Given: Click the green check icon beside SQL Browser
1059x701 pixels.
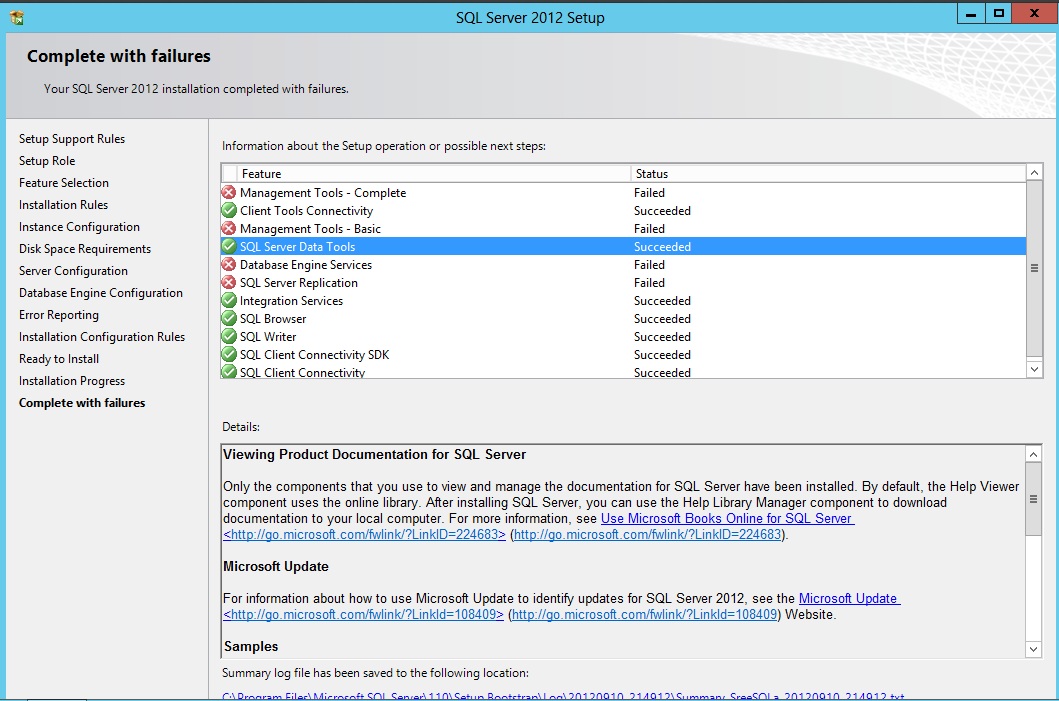Looking at the screenshot, I should pos(229,319).
